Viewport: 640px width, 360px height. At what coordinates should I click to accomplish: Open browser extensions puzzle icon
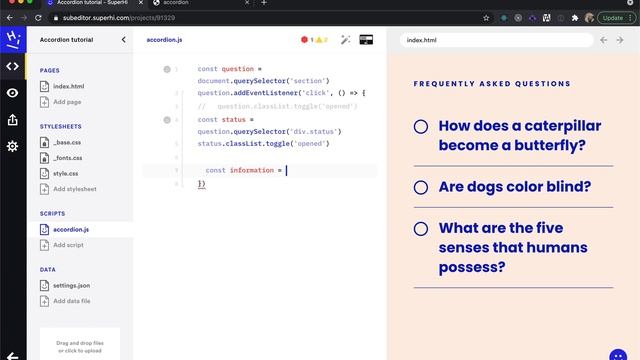pos(575,18)
